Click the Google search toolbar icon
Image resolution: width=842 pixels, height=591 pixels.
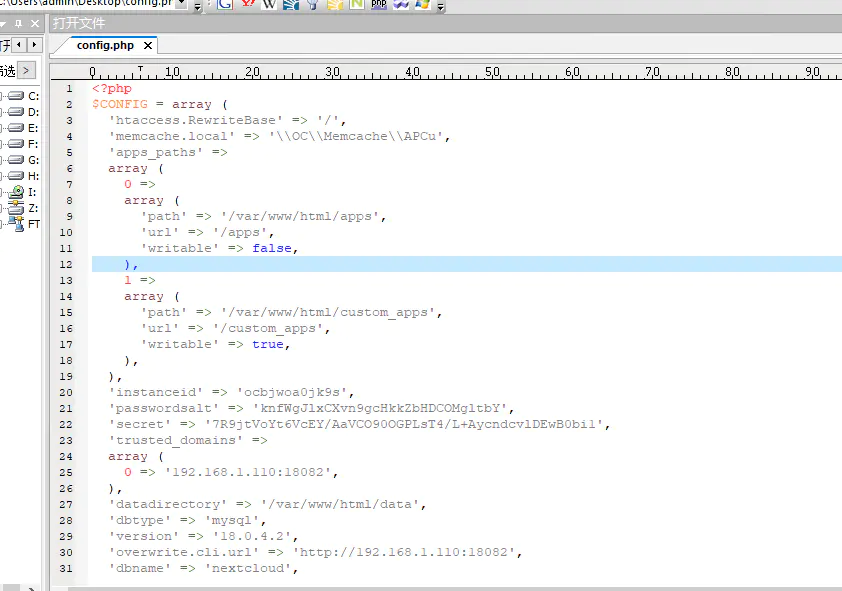225,4
